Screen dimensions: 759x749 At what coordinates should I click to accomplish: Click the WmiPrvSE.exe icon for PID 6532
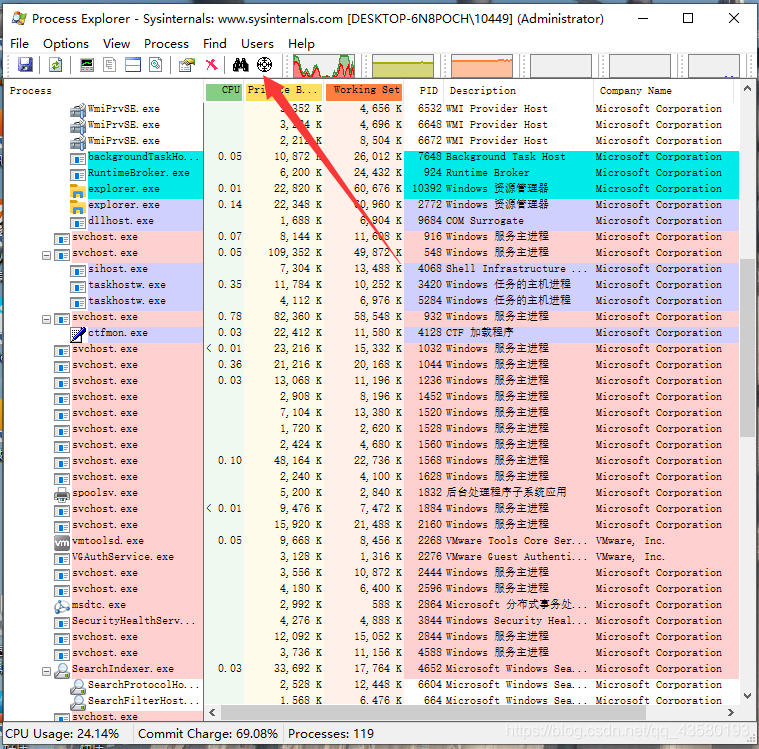pos(77,110)
